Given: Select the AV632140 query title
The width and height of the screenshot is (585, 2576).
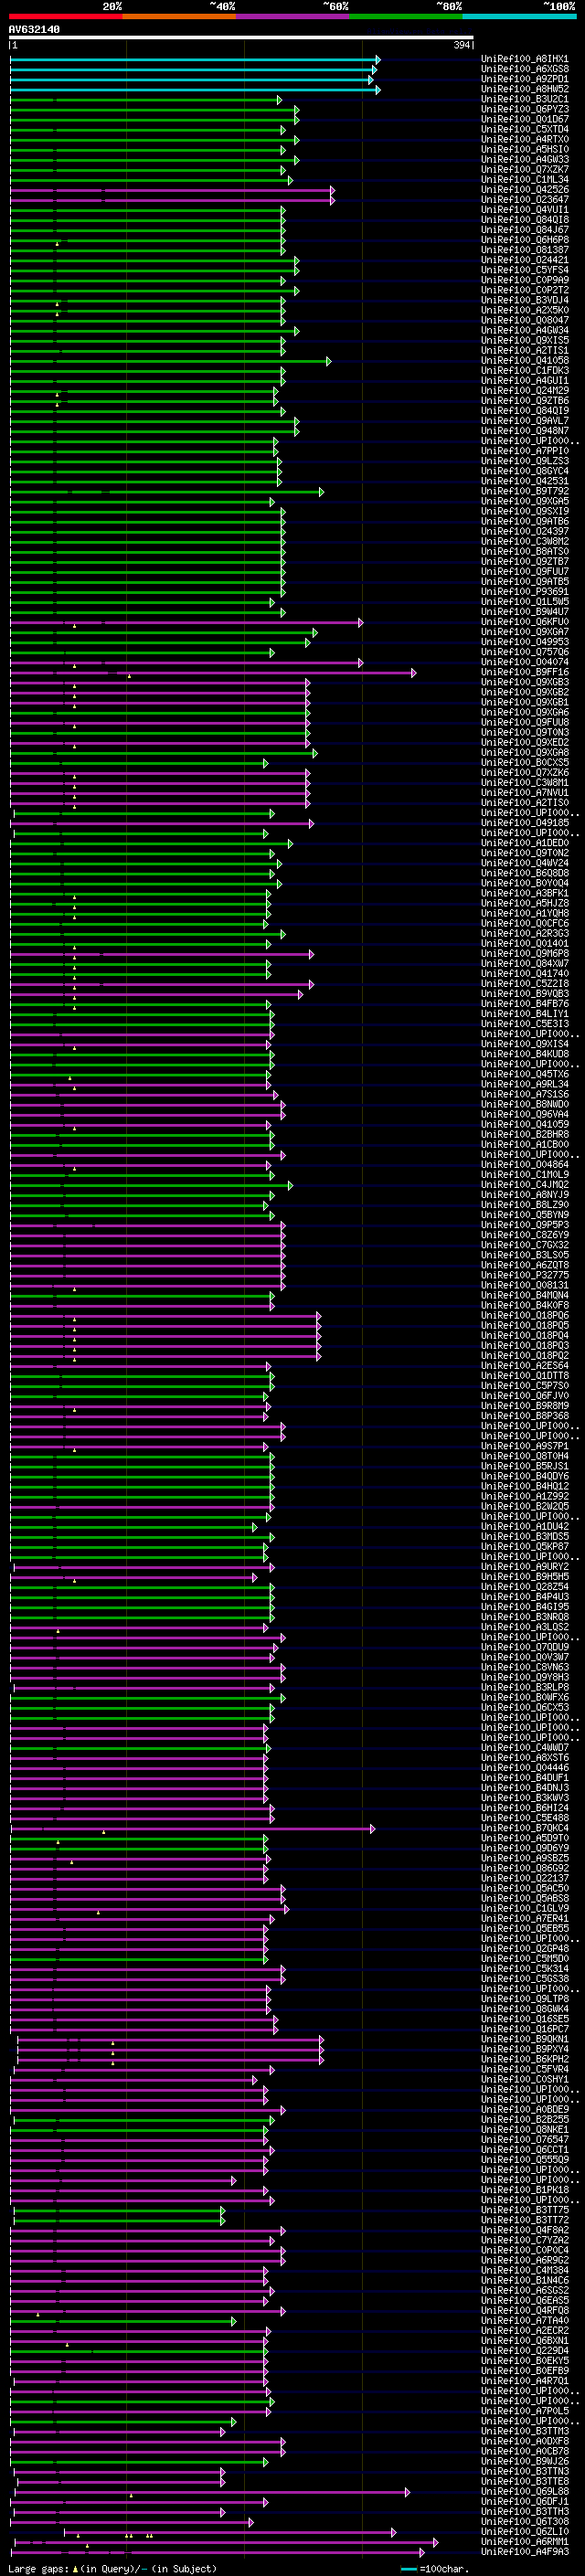Looking at the screenshot, I should tap(34, 30).
